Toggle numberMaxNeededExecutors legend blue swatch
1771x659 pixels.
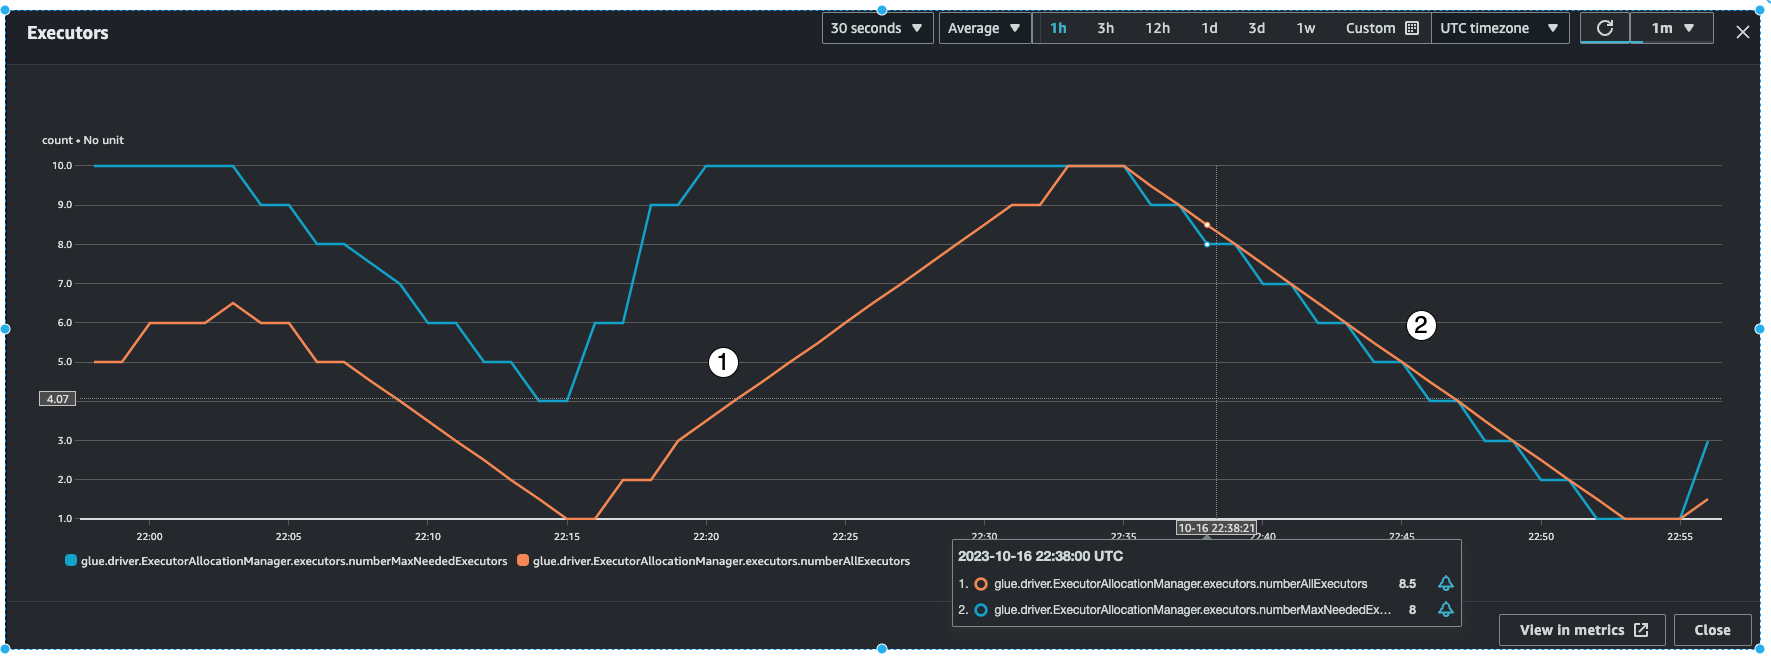[71, 561]
